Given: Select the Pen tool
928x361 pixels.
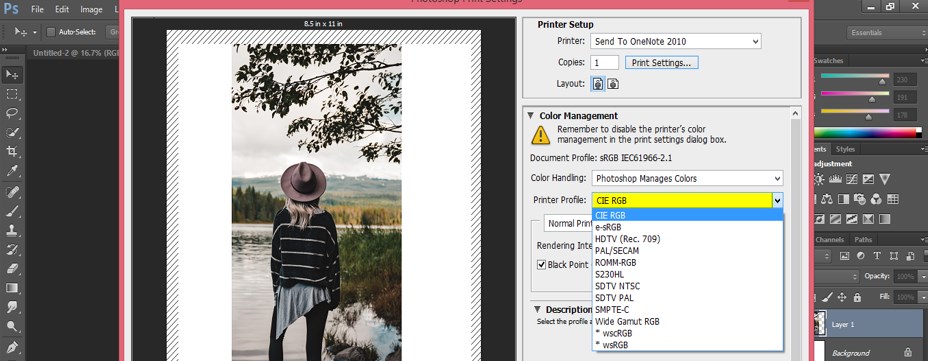Looking at the screenshot, I should 12,347.
